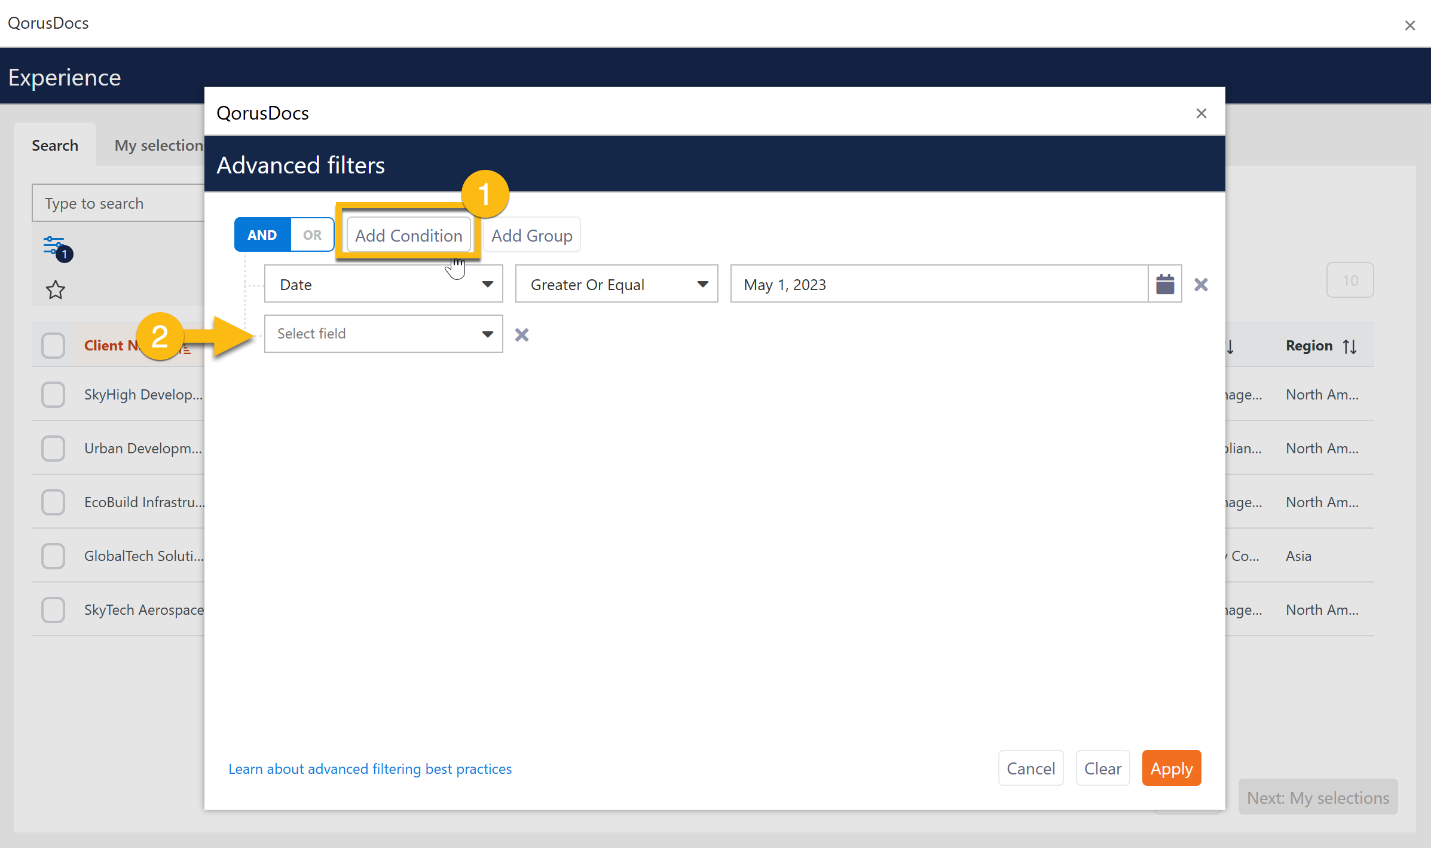Remove the empty Select field condition

[x=522, y=335]
